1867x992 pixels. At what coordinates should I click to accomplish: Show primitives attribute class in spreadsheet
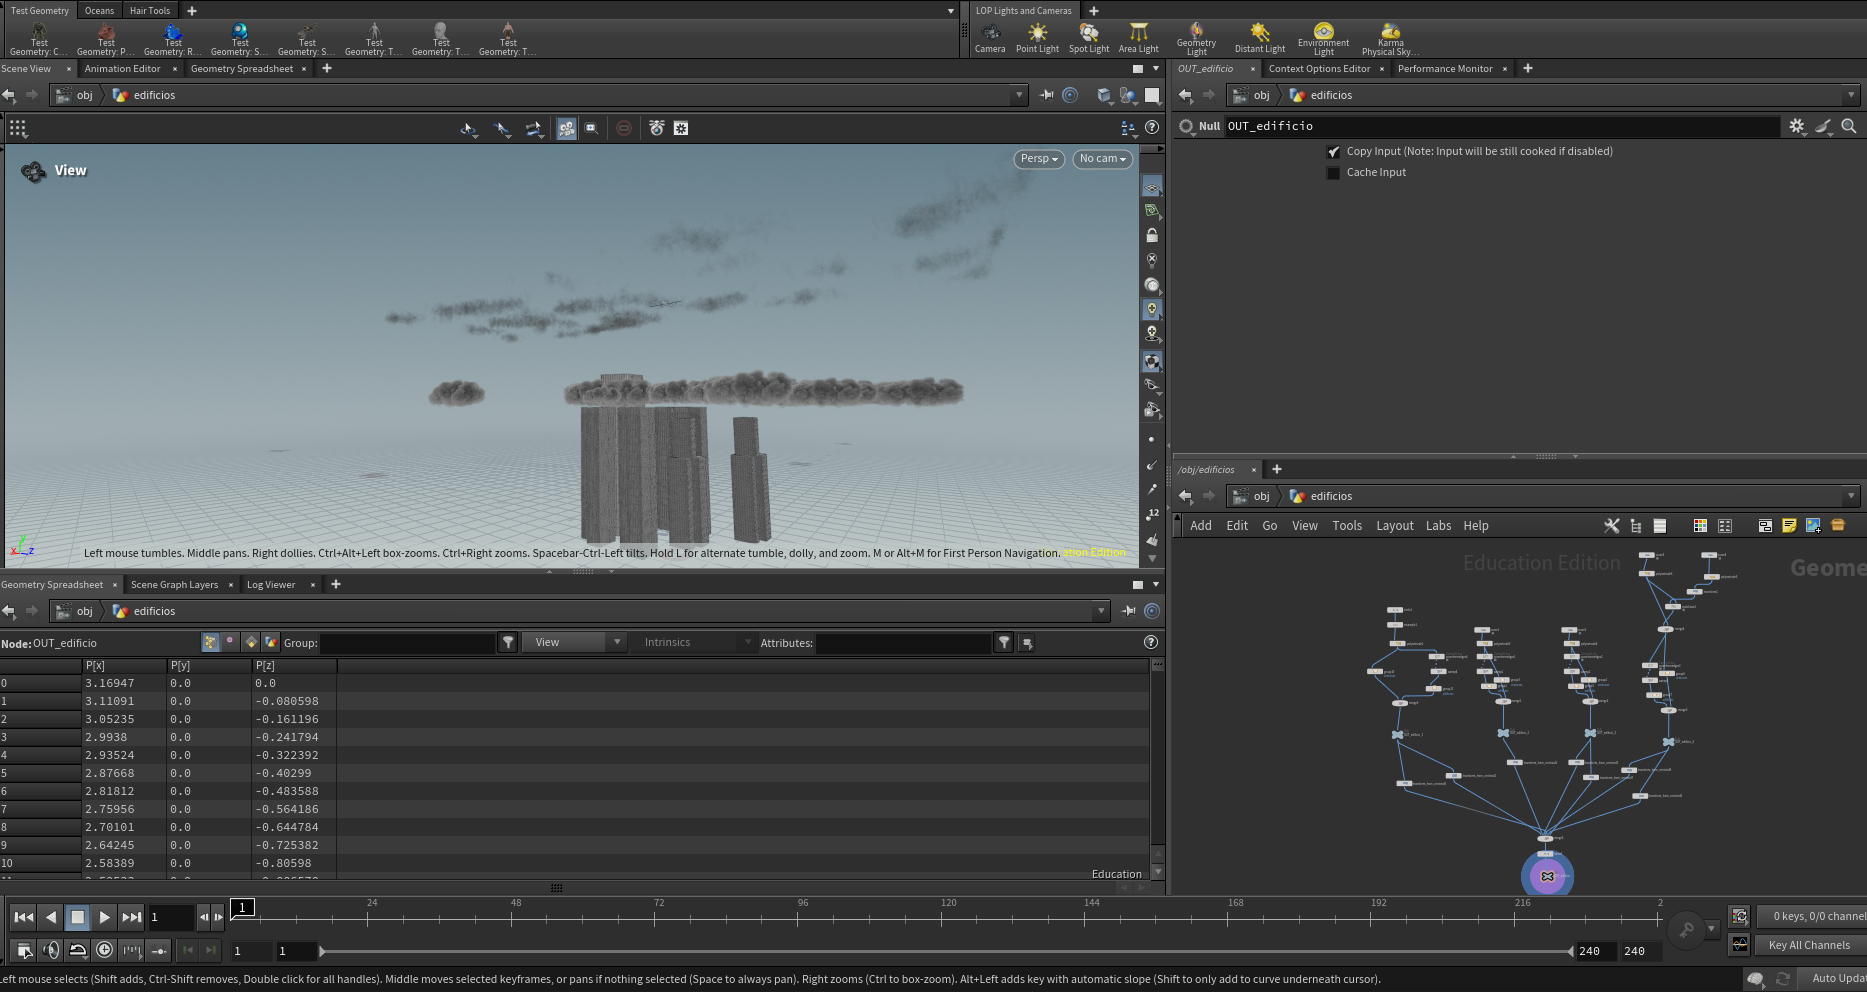coord(251,643)
